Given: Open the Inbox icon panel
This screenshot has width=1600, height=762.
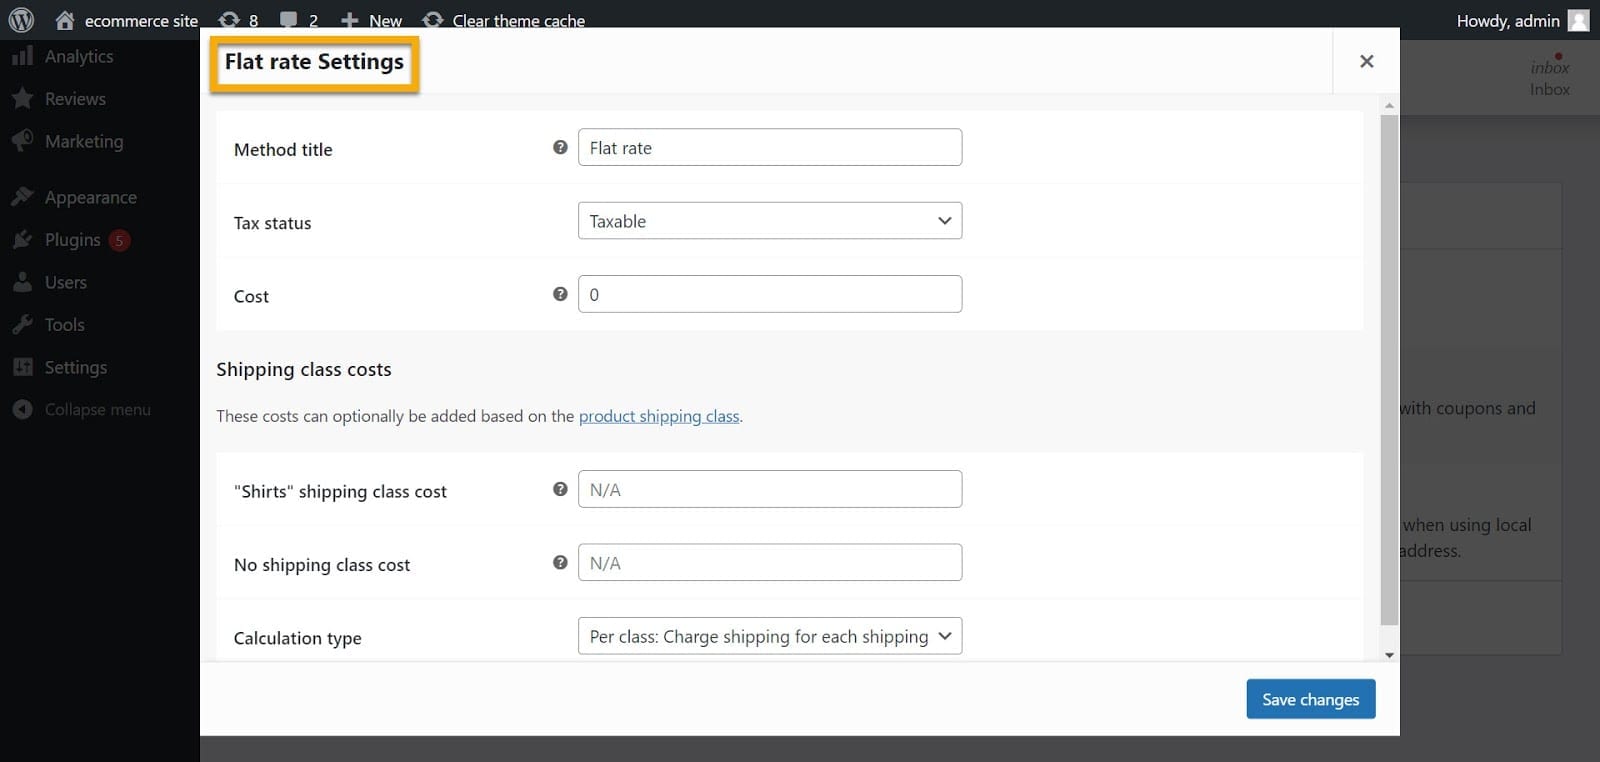Looking at the screenshot, I should point(1549,75).
